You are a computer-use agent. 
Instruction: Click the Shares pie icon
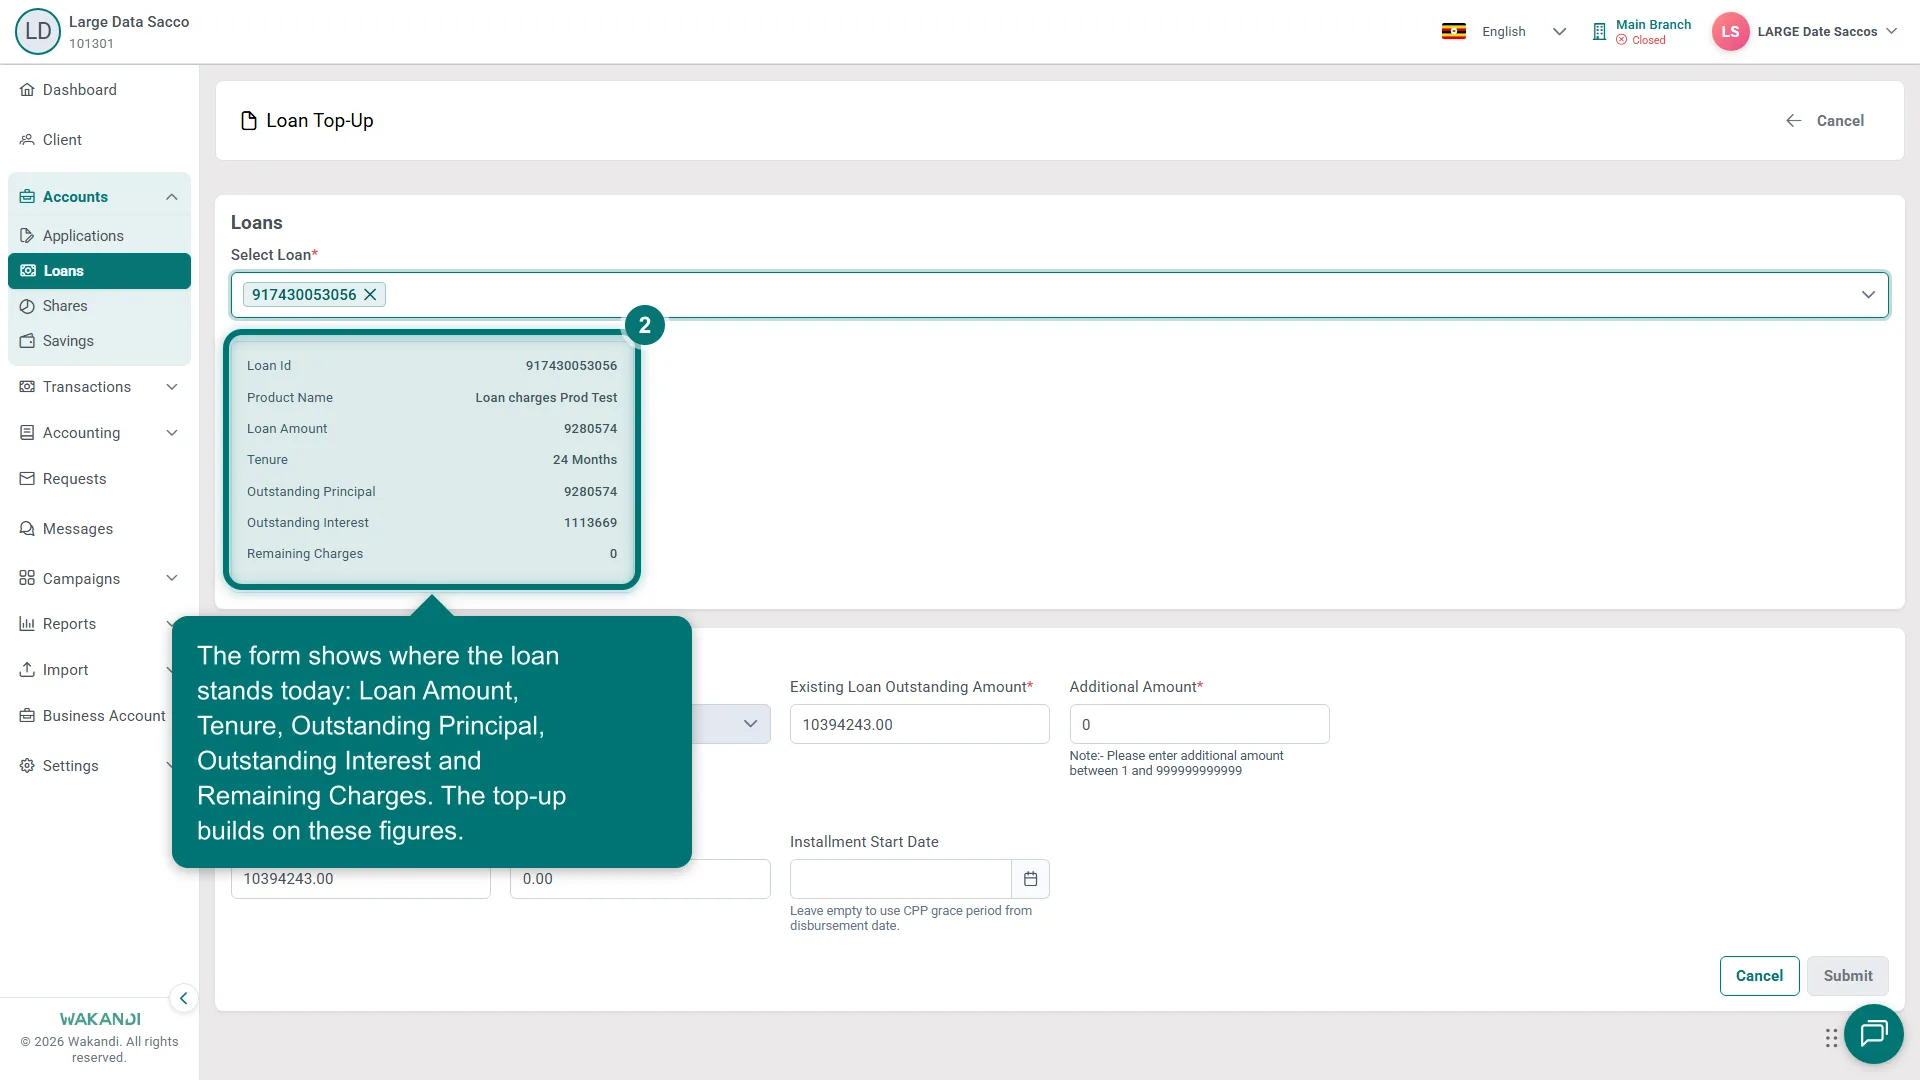click(27, 306)
